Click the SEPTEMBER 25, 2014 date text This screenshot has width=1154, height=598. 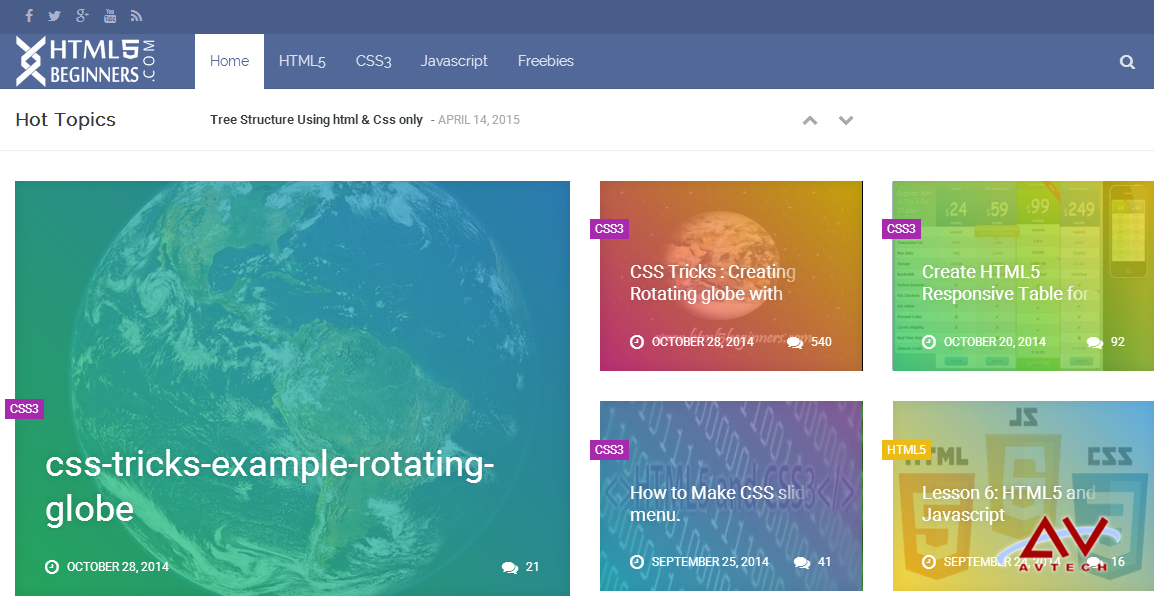(710, 562)
